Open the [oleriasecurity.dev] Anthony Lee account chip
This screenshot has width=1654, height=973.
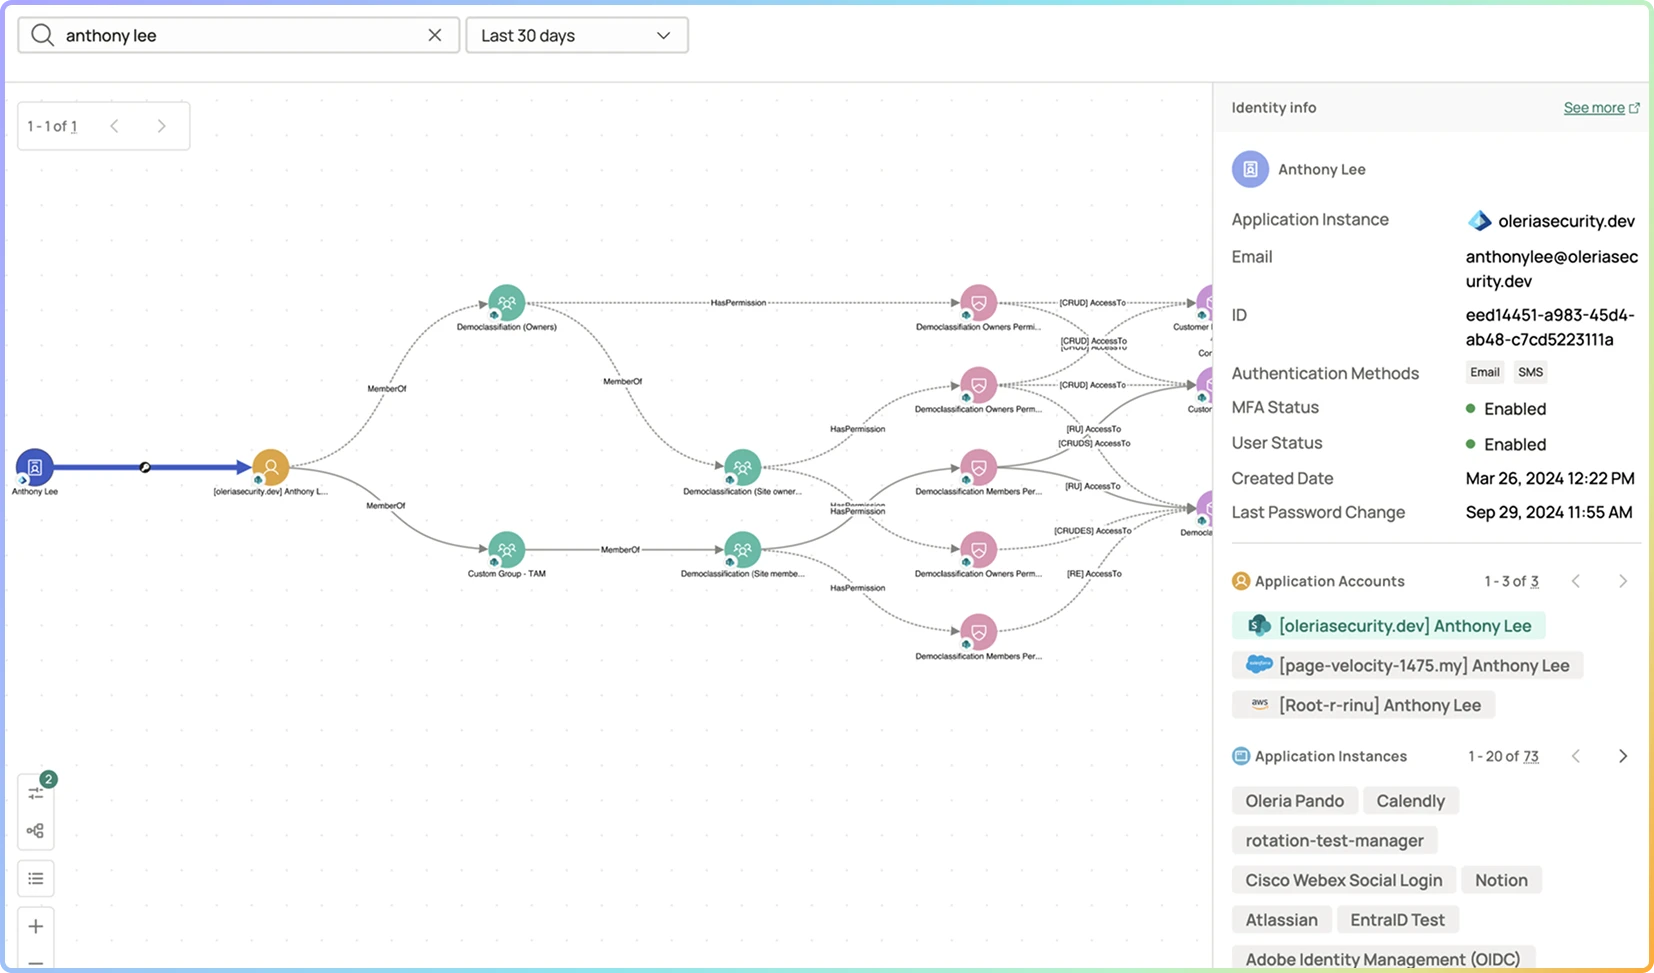pos(1389,626)
